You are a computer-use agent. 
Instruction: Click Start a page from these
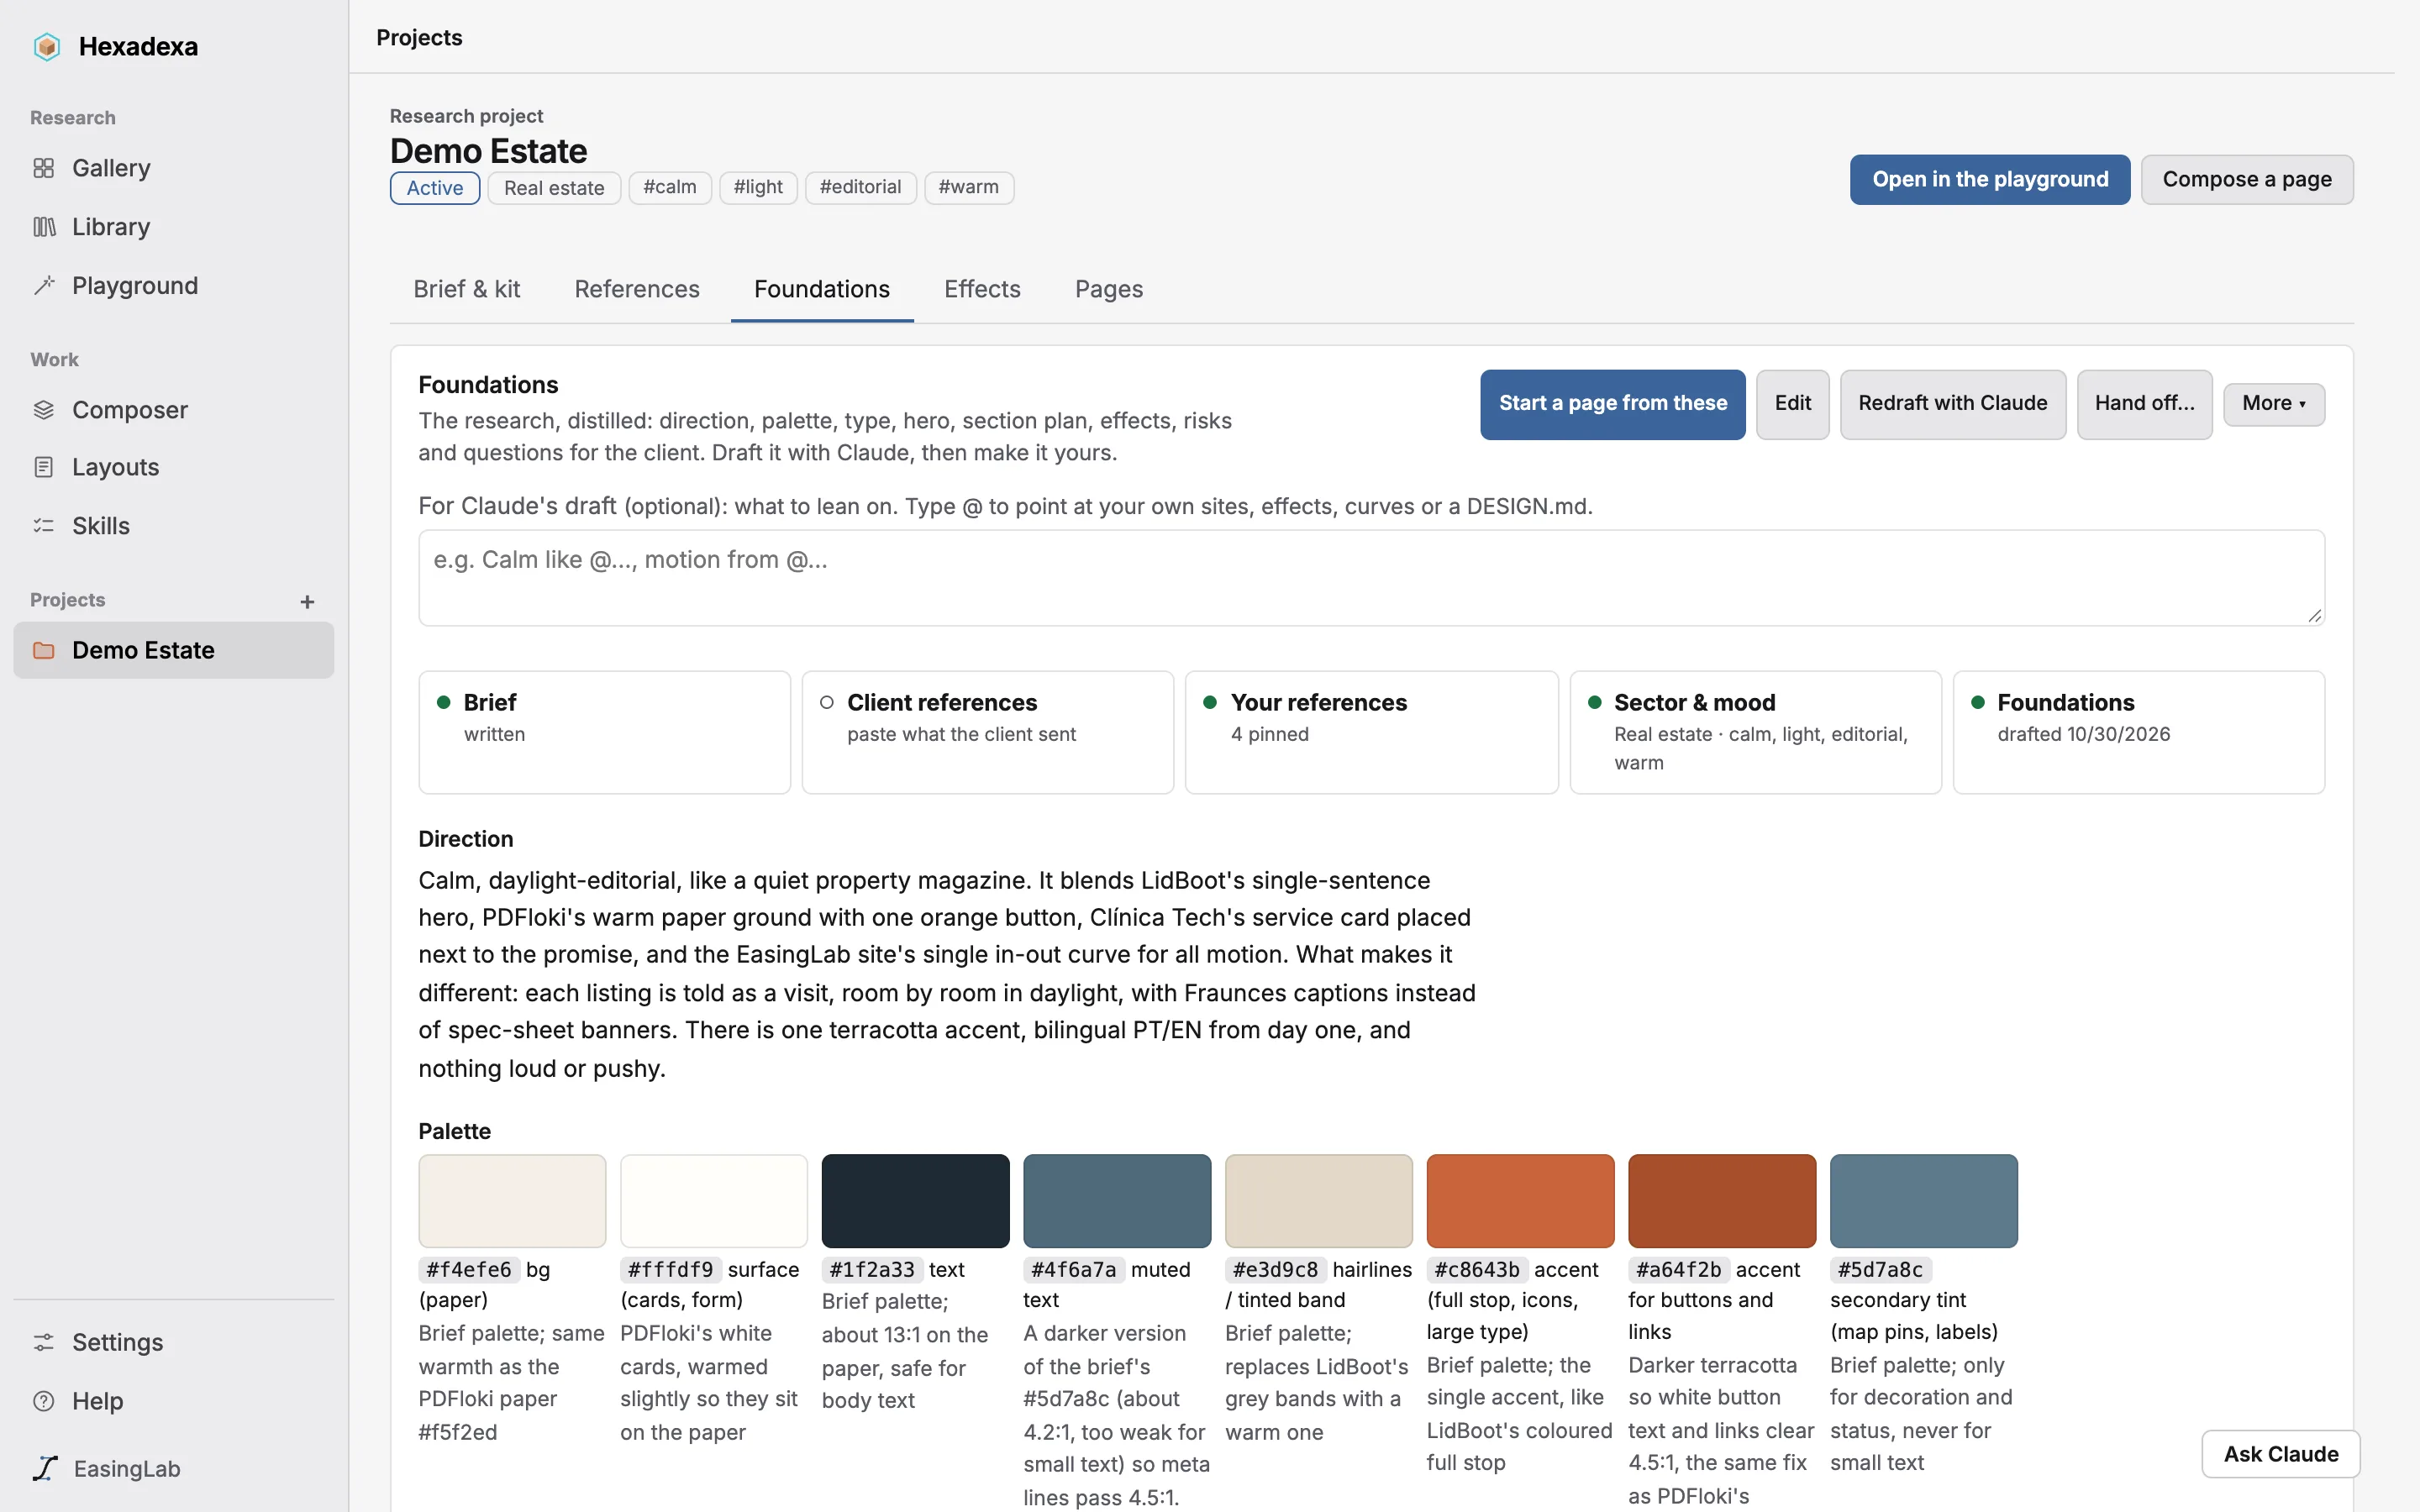[1612, 404]
